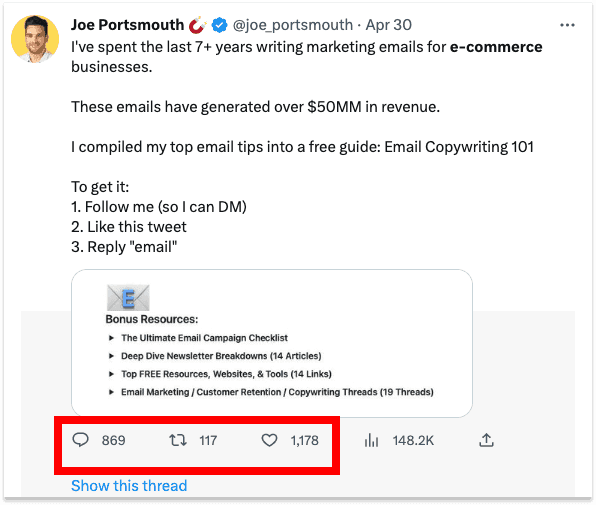The image size is (596, 505).
Task: Click the share upload arrow icon
Action: 486,440
